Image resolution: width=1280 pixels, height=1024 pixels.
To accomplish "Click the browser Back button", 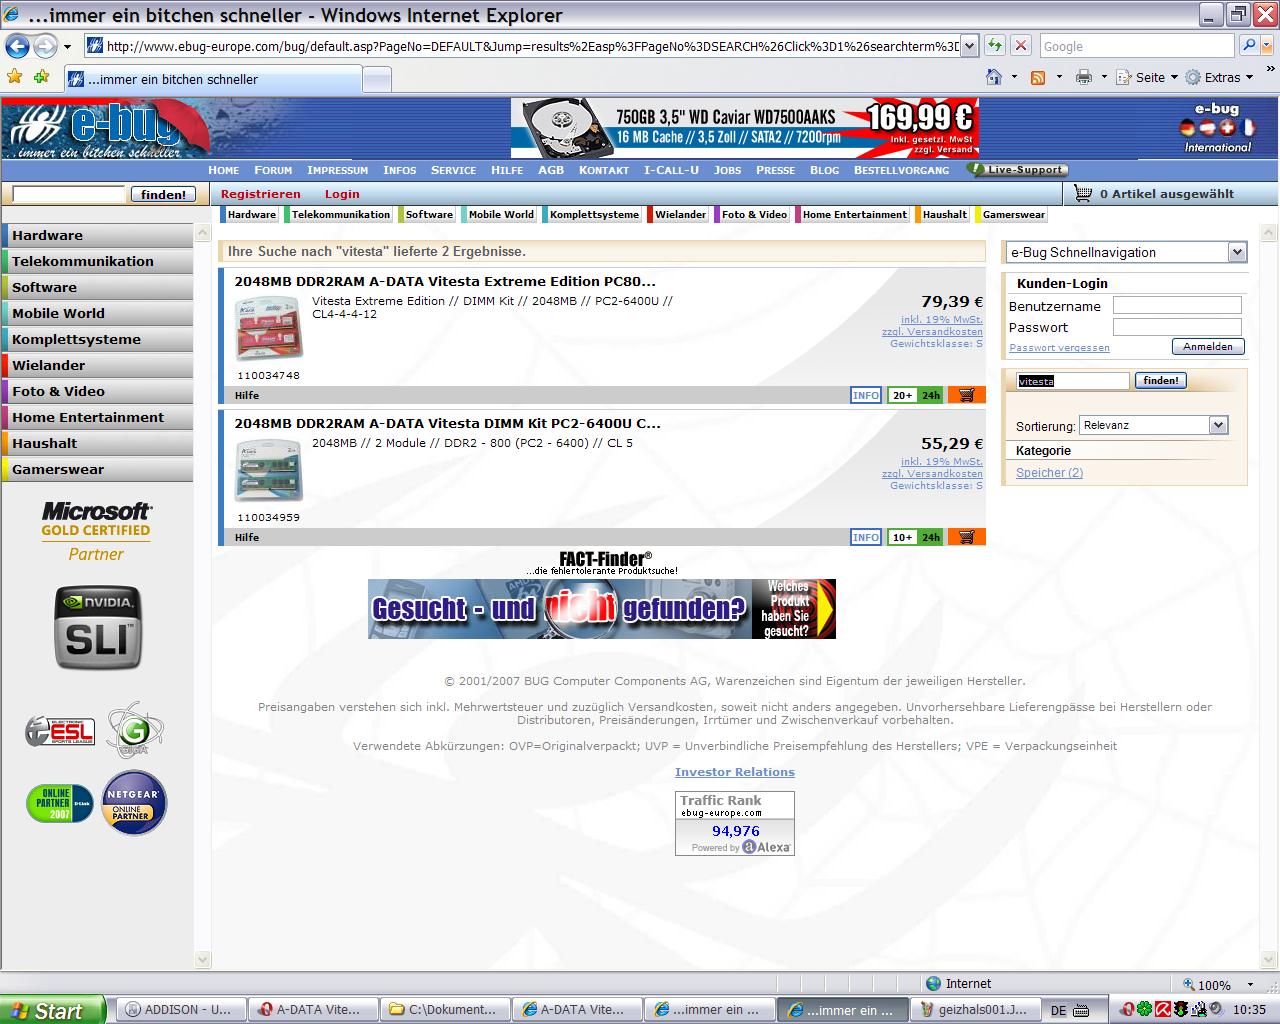I will (x=17, y=46).
